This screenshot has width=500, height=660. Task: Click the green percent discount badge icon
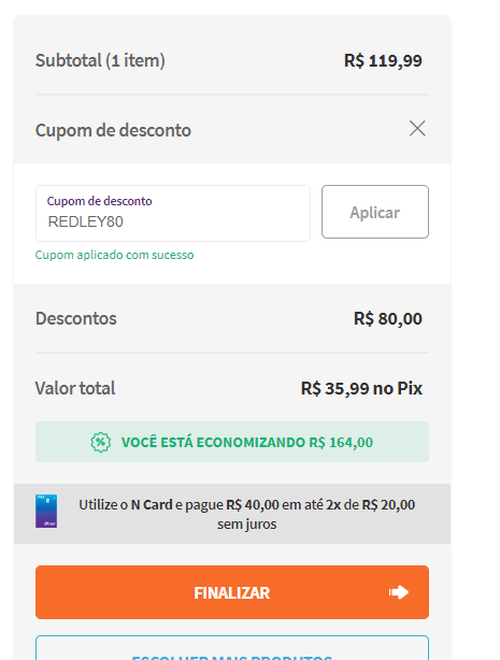point(101,442)
